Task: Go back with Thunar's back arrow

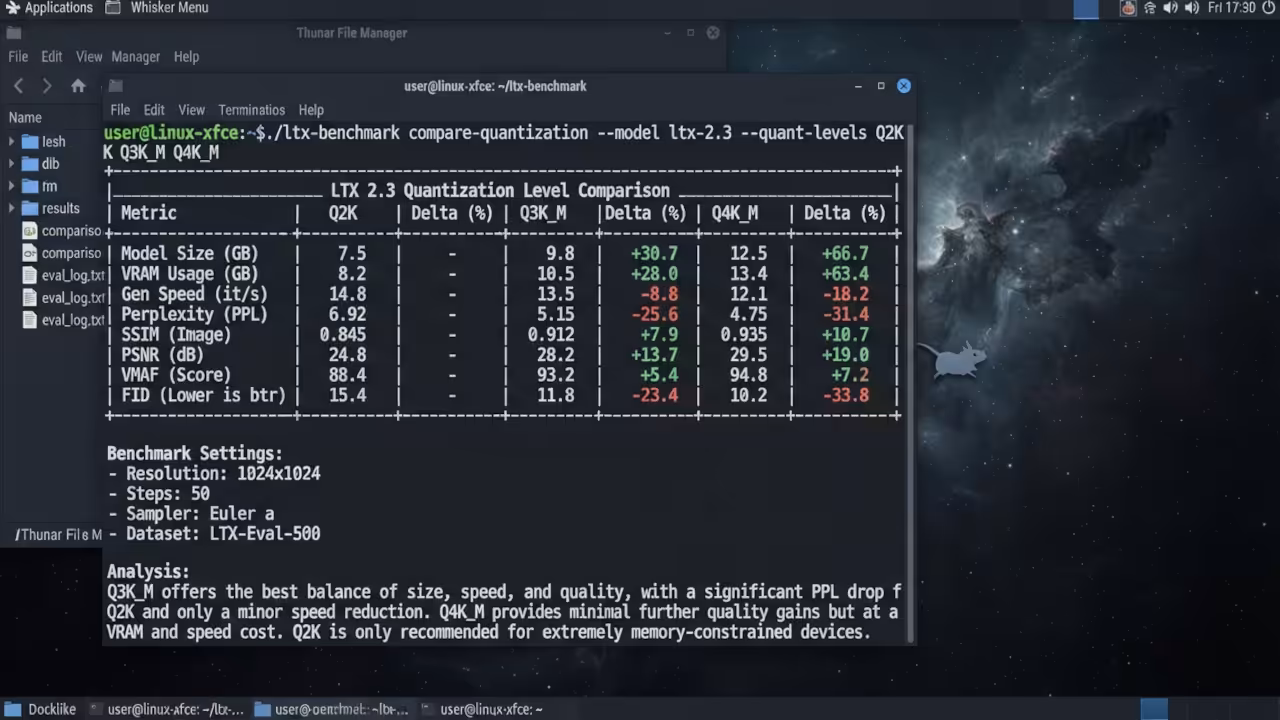Action: click(x=18, y=86)
